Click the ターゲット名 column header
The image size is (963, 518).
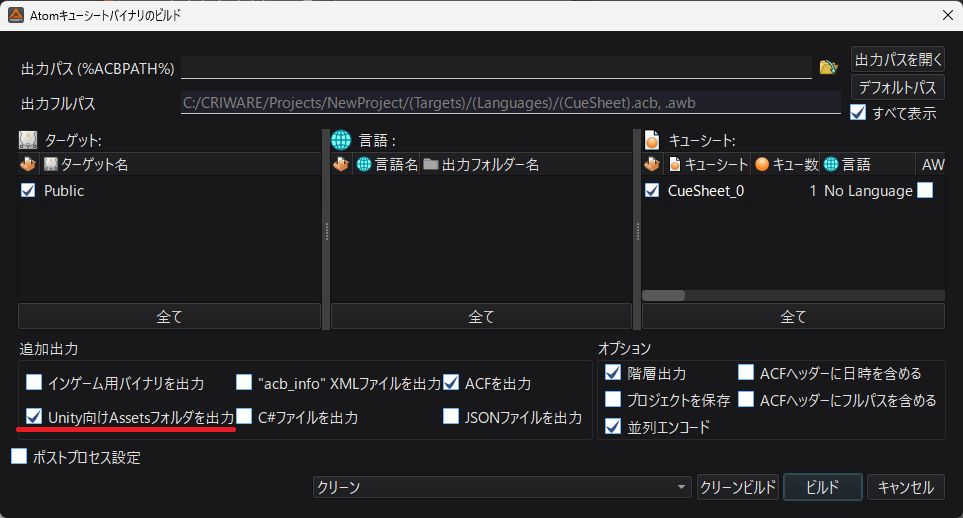click(180, 164)
